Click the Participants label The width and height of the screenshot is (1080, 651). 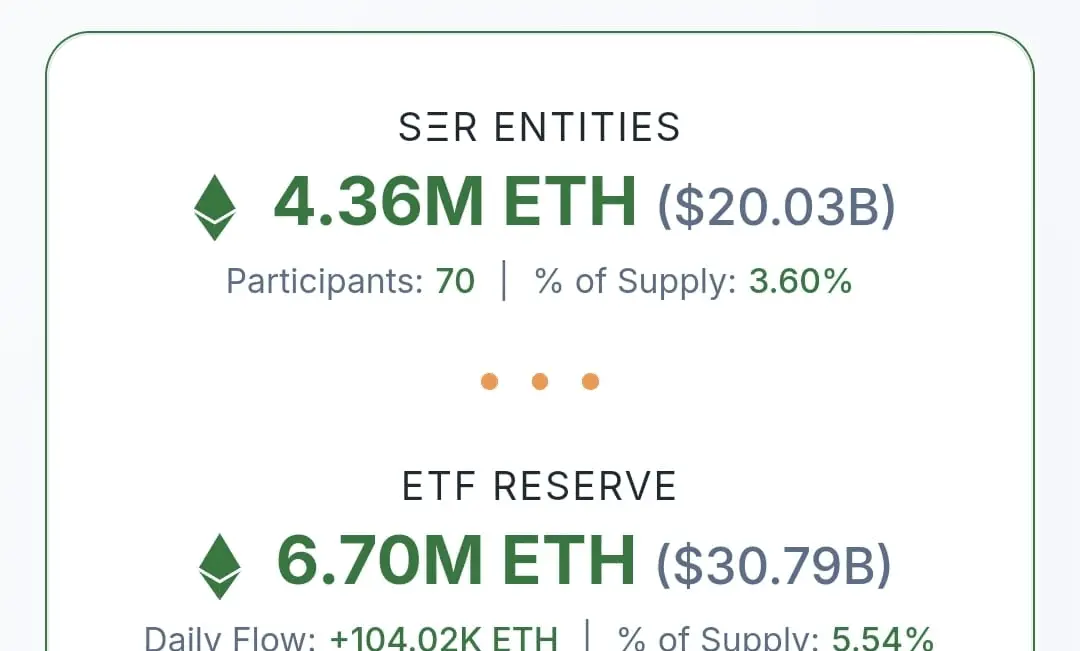(x=325, y=282)
